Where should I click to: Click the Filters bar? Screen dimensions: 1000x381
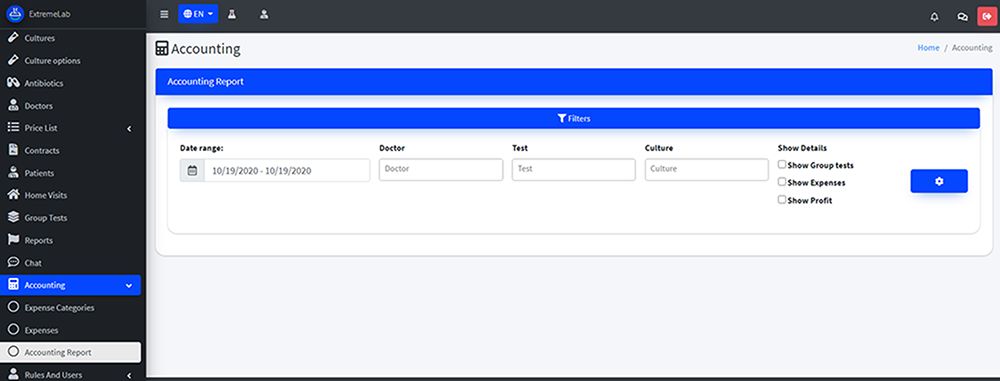573,118
